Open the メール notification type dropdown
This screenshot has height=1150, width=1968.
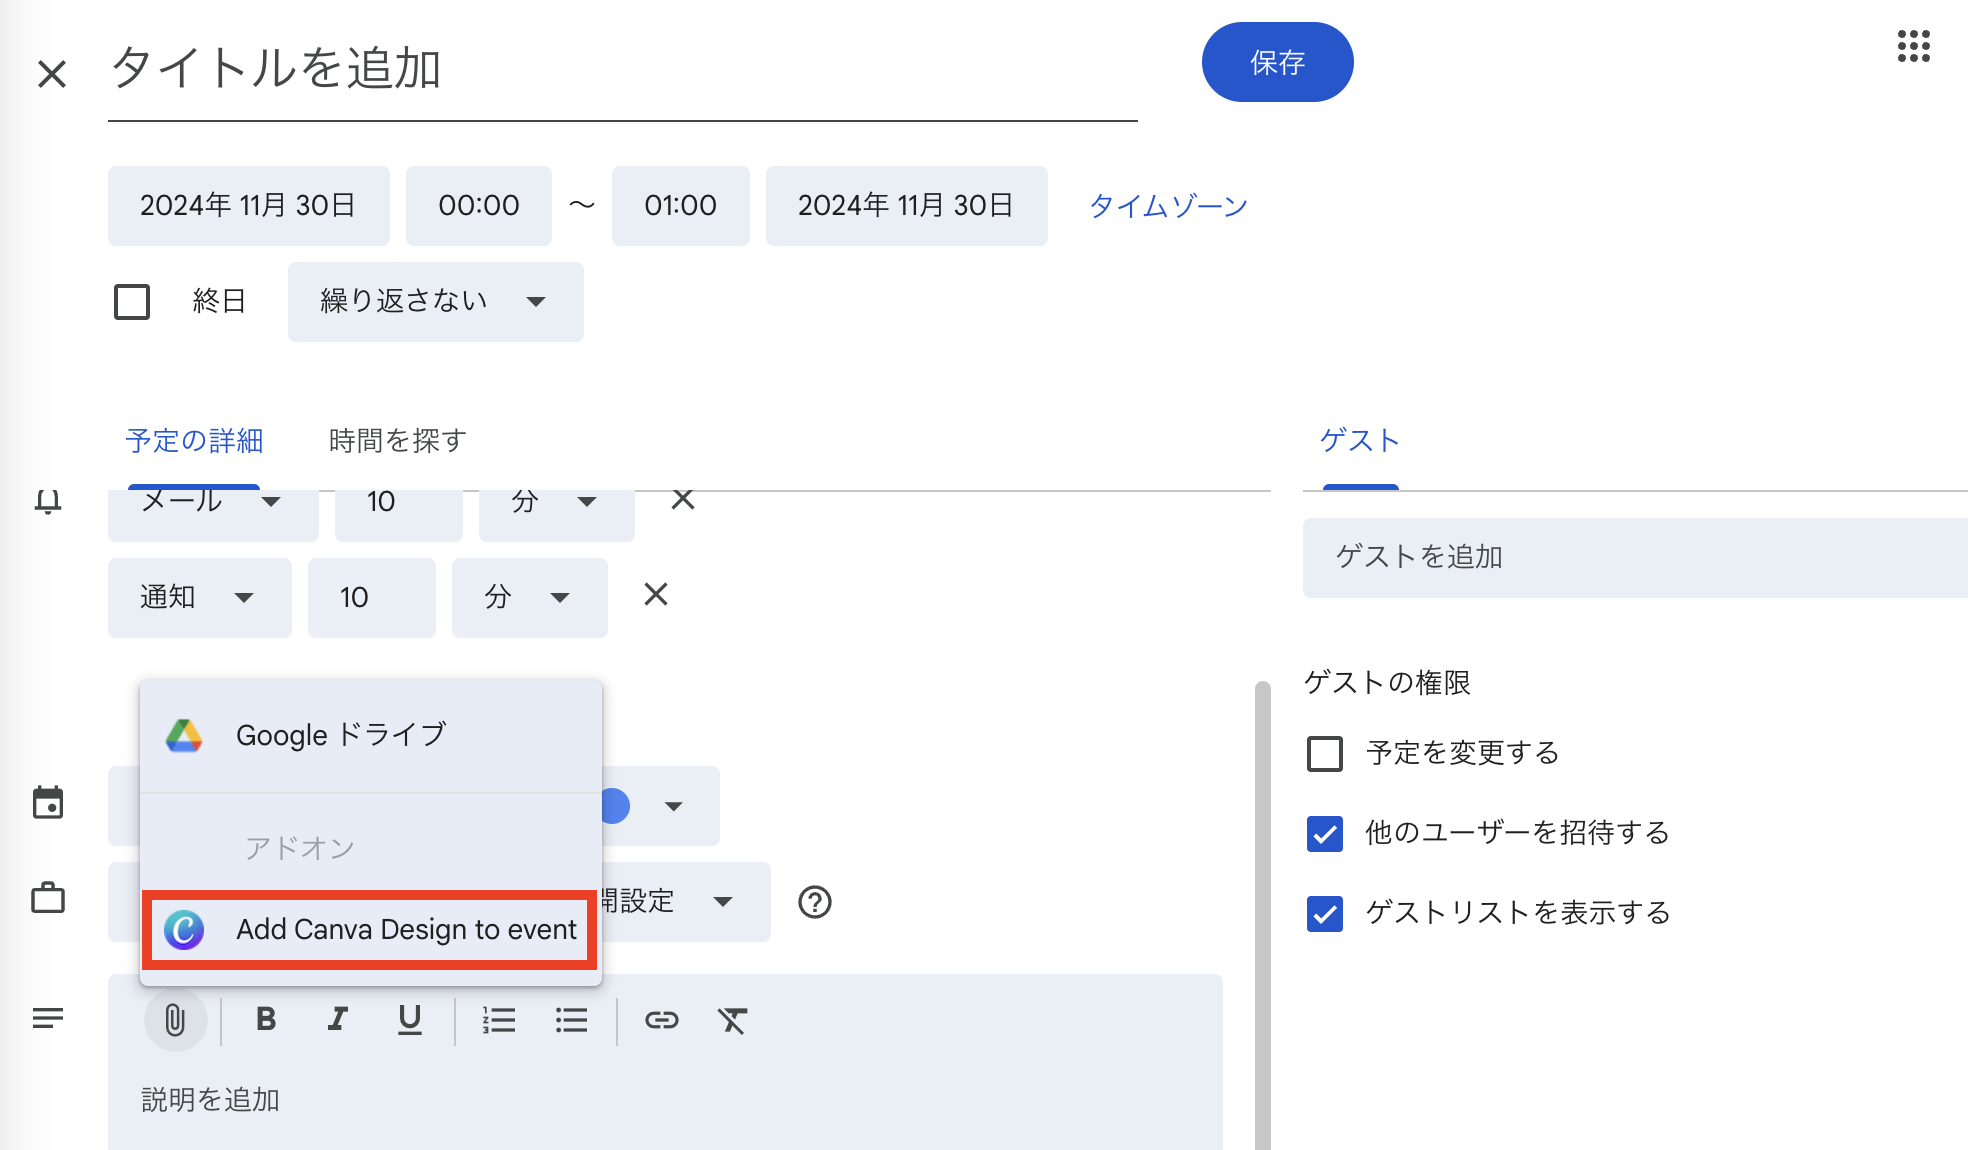(x=213, y=503)
